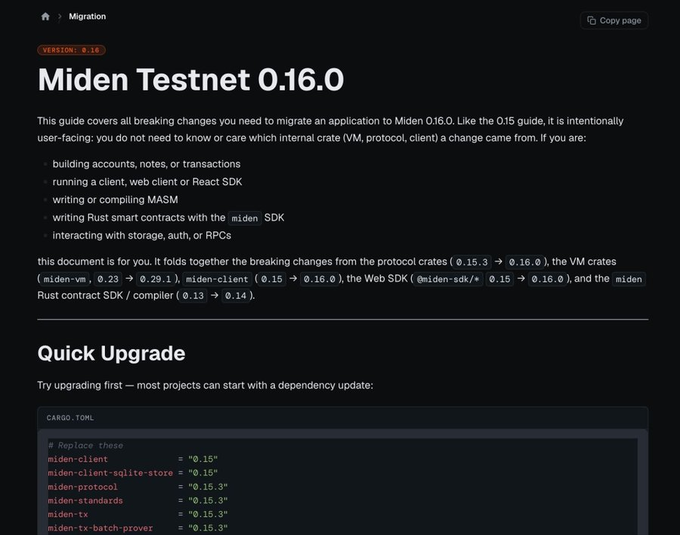This screenshot has height=535, width=680.
Task: Click the copy icon in Copy page
Action: [591, 20]
